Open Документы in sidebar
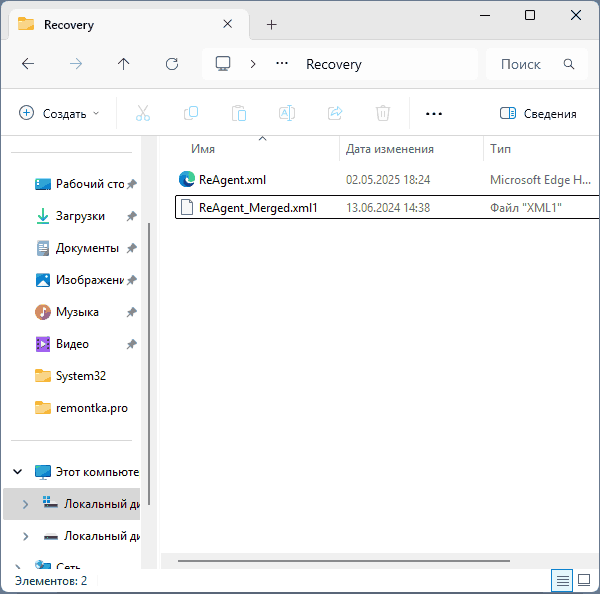The image size is (600, 594). coord(78,248)
